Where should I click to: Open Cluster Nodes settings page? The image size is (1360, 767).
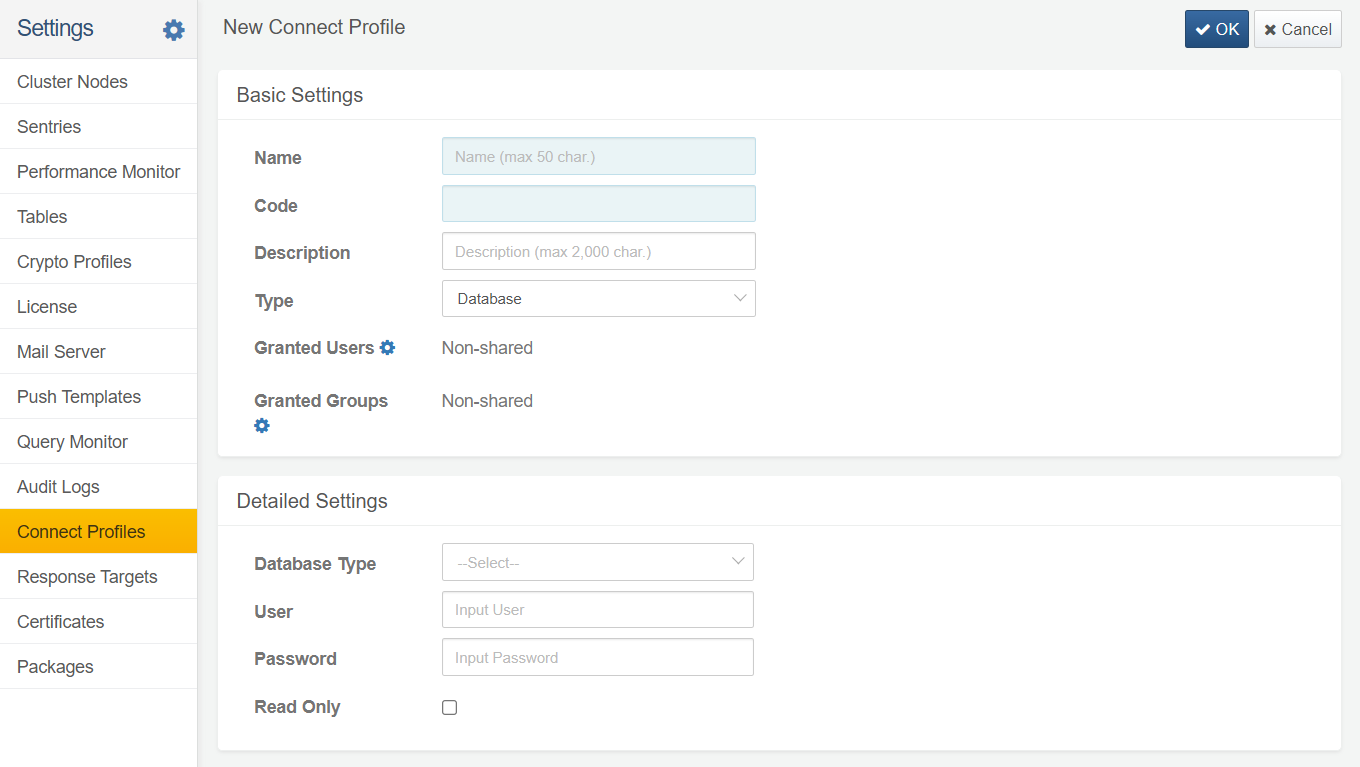click(x=99, y=82)
